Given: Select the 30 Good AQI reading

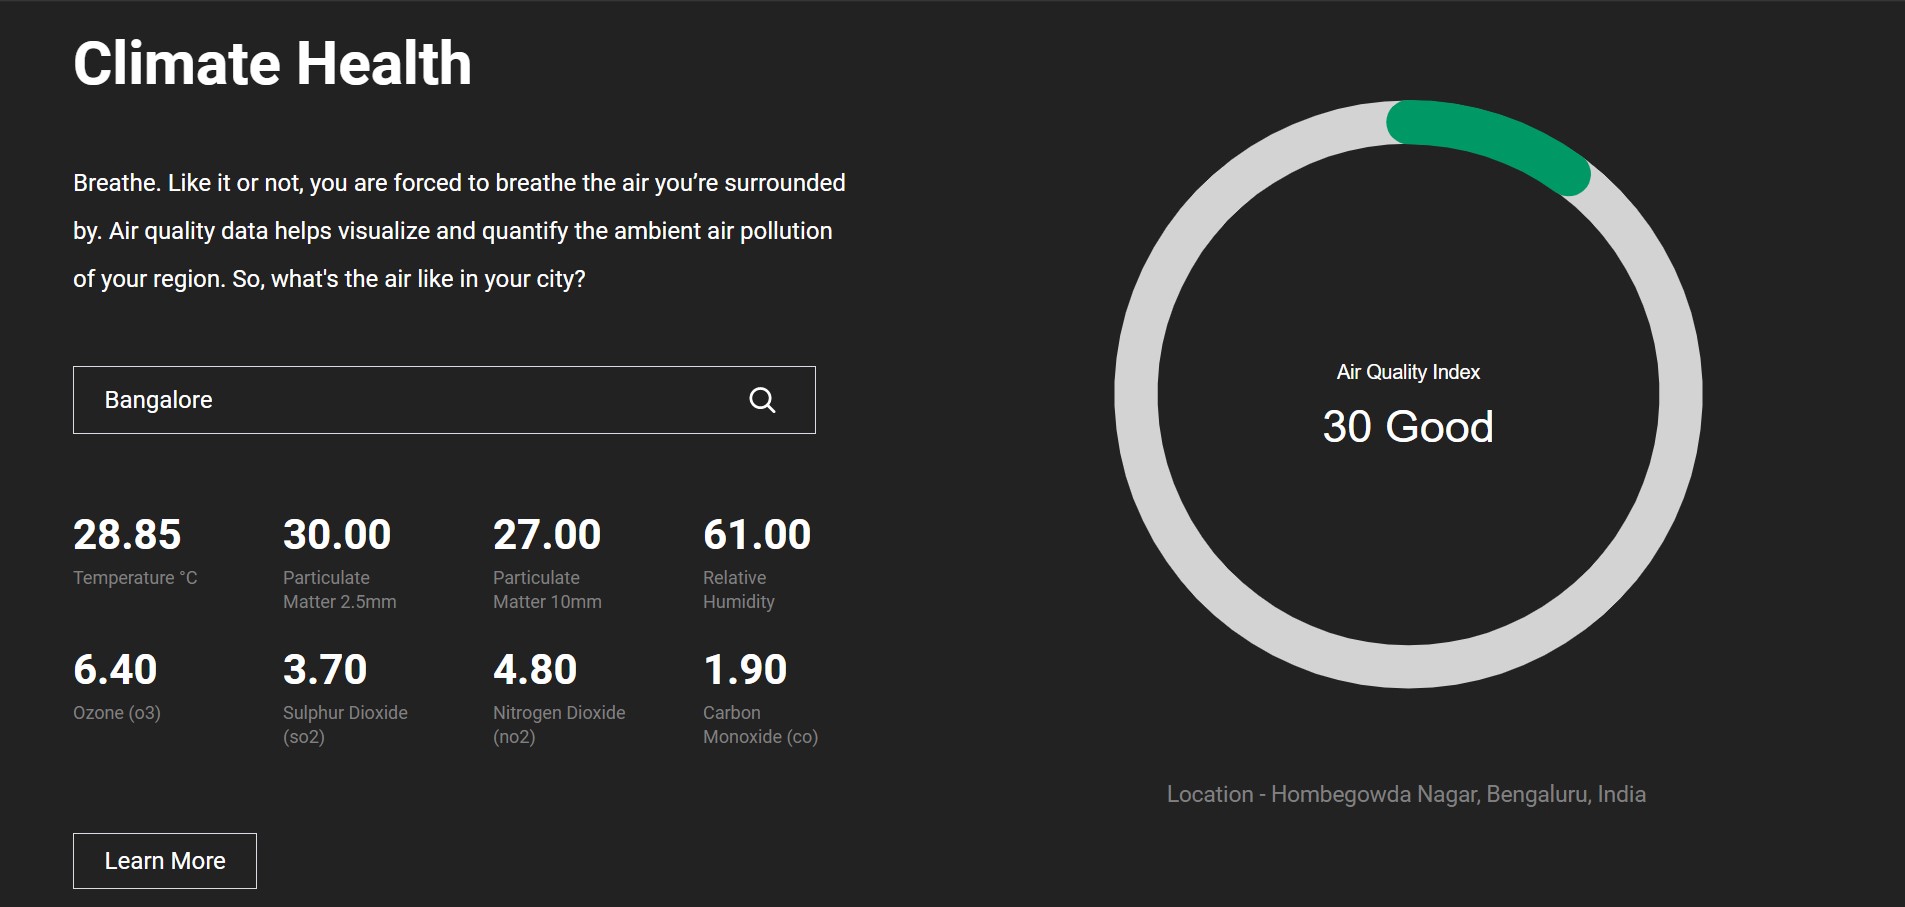Looking at the screenshot, I should click(1409, 427).
